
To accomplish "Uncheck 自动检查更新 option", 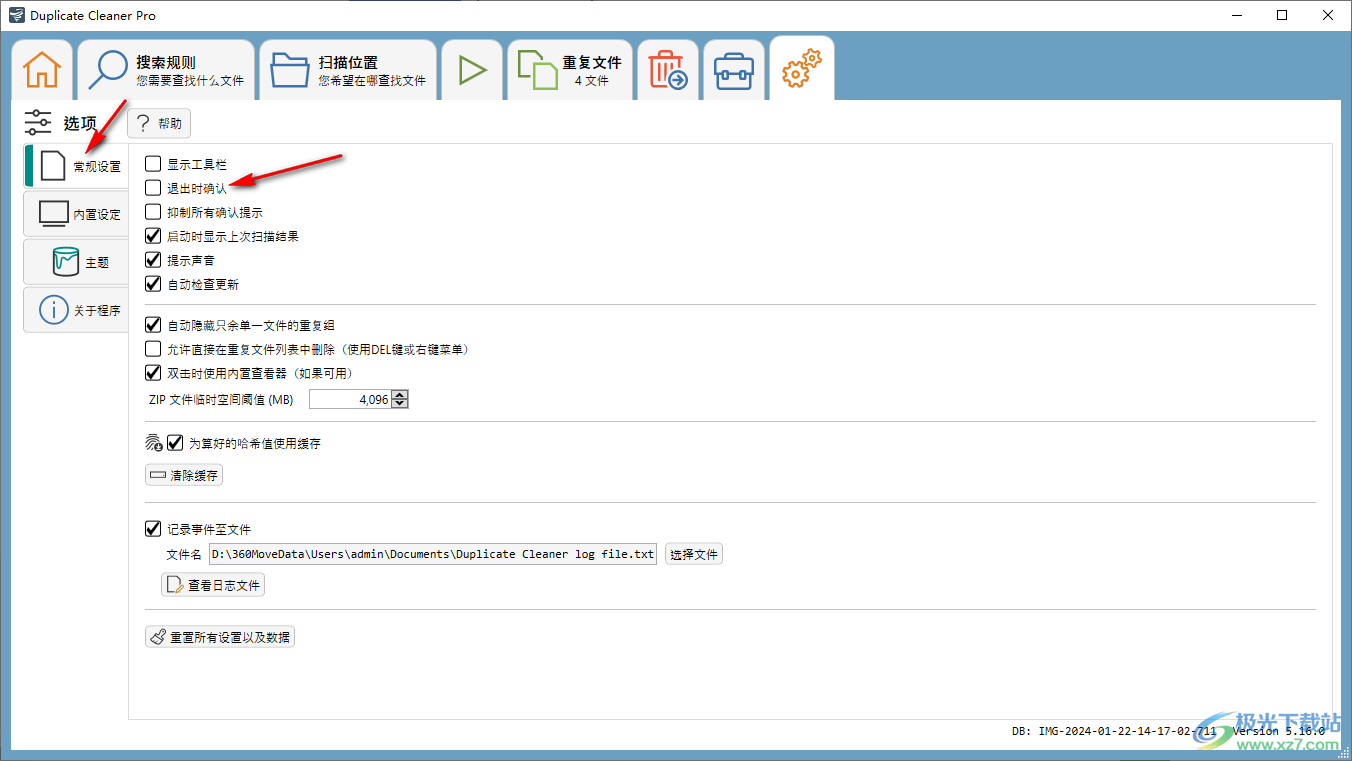I will click(x=153, y=284).
